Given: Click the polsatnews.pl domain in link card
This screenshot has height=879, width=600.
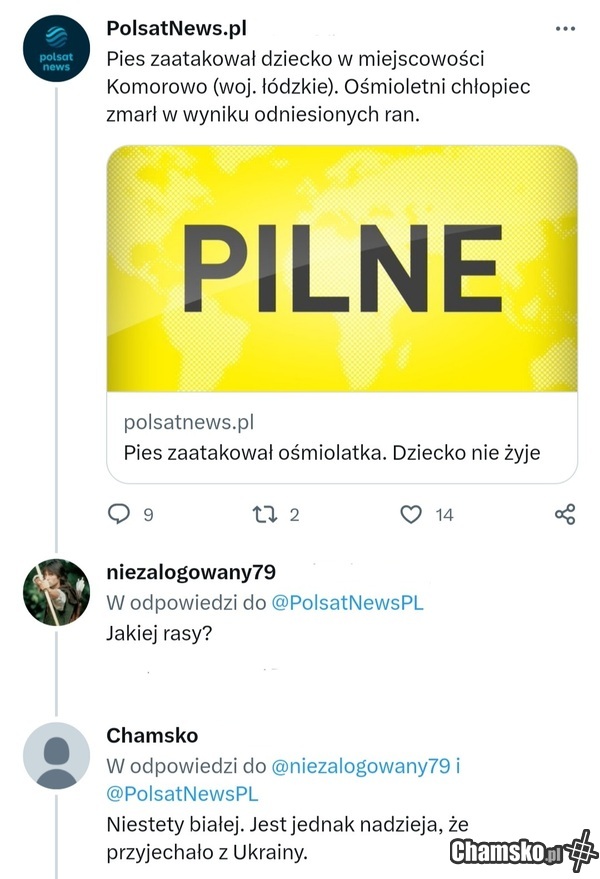Looking at the screenshot, I should pyautogui.click(x=189, y=423).
